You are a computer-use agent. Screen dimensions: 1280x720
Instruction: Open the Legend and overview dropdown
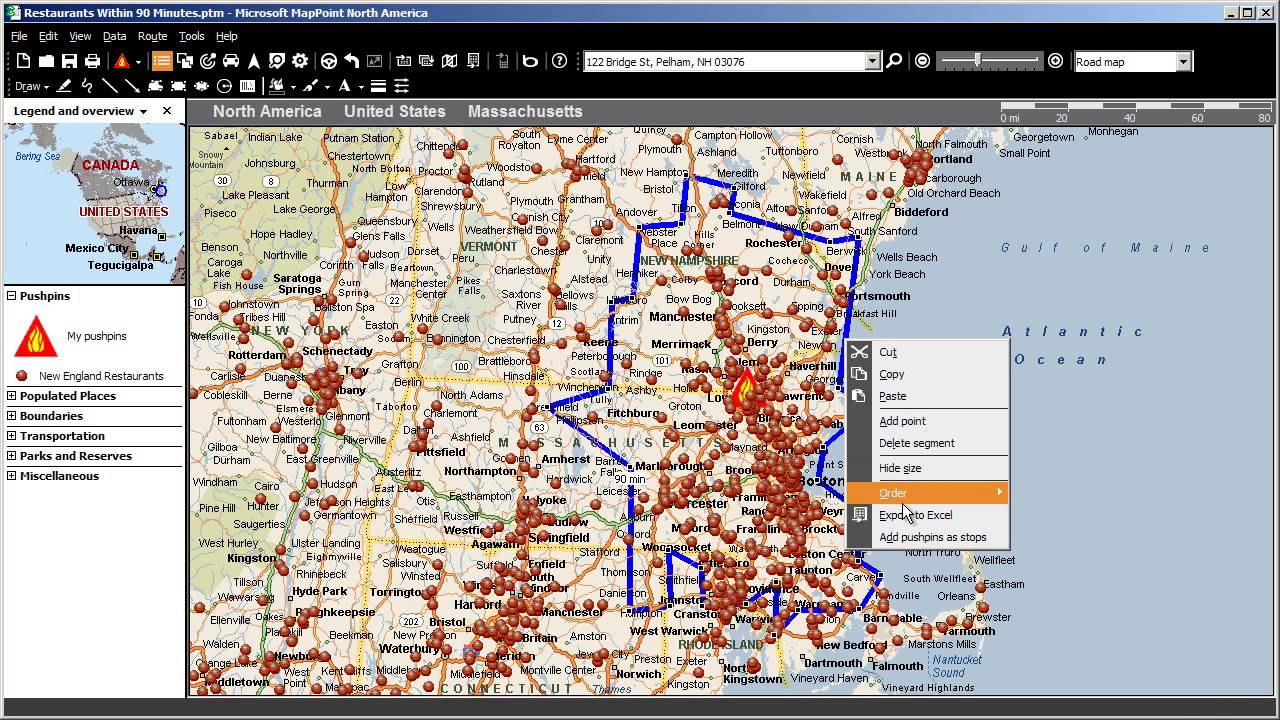(x=143, y=111)
